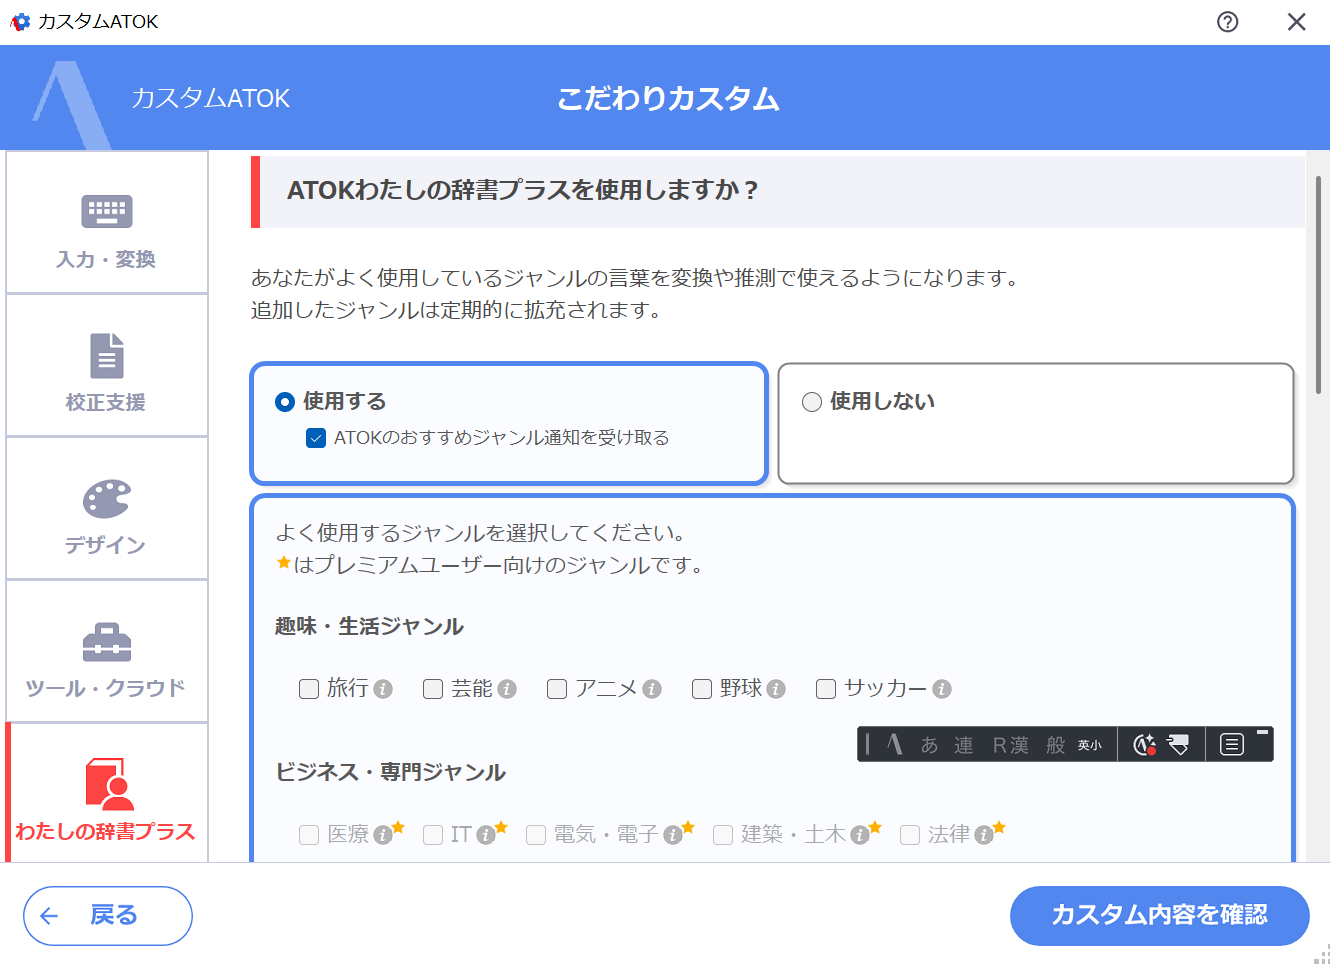Check the 法律 genre checkbox

910,835
